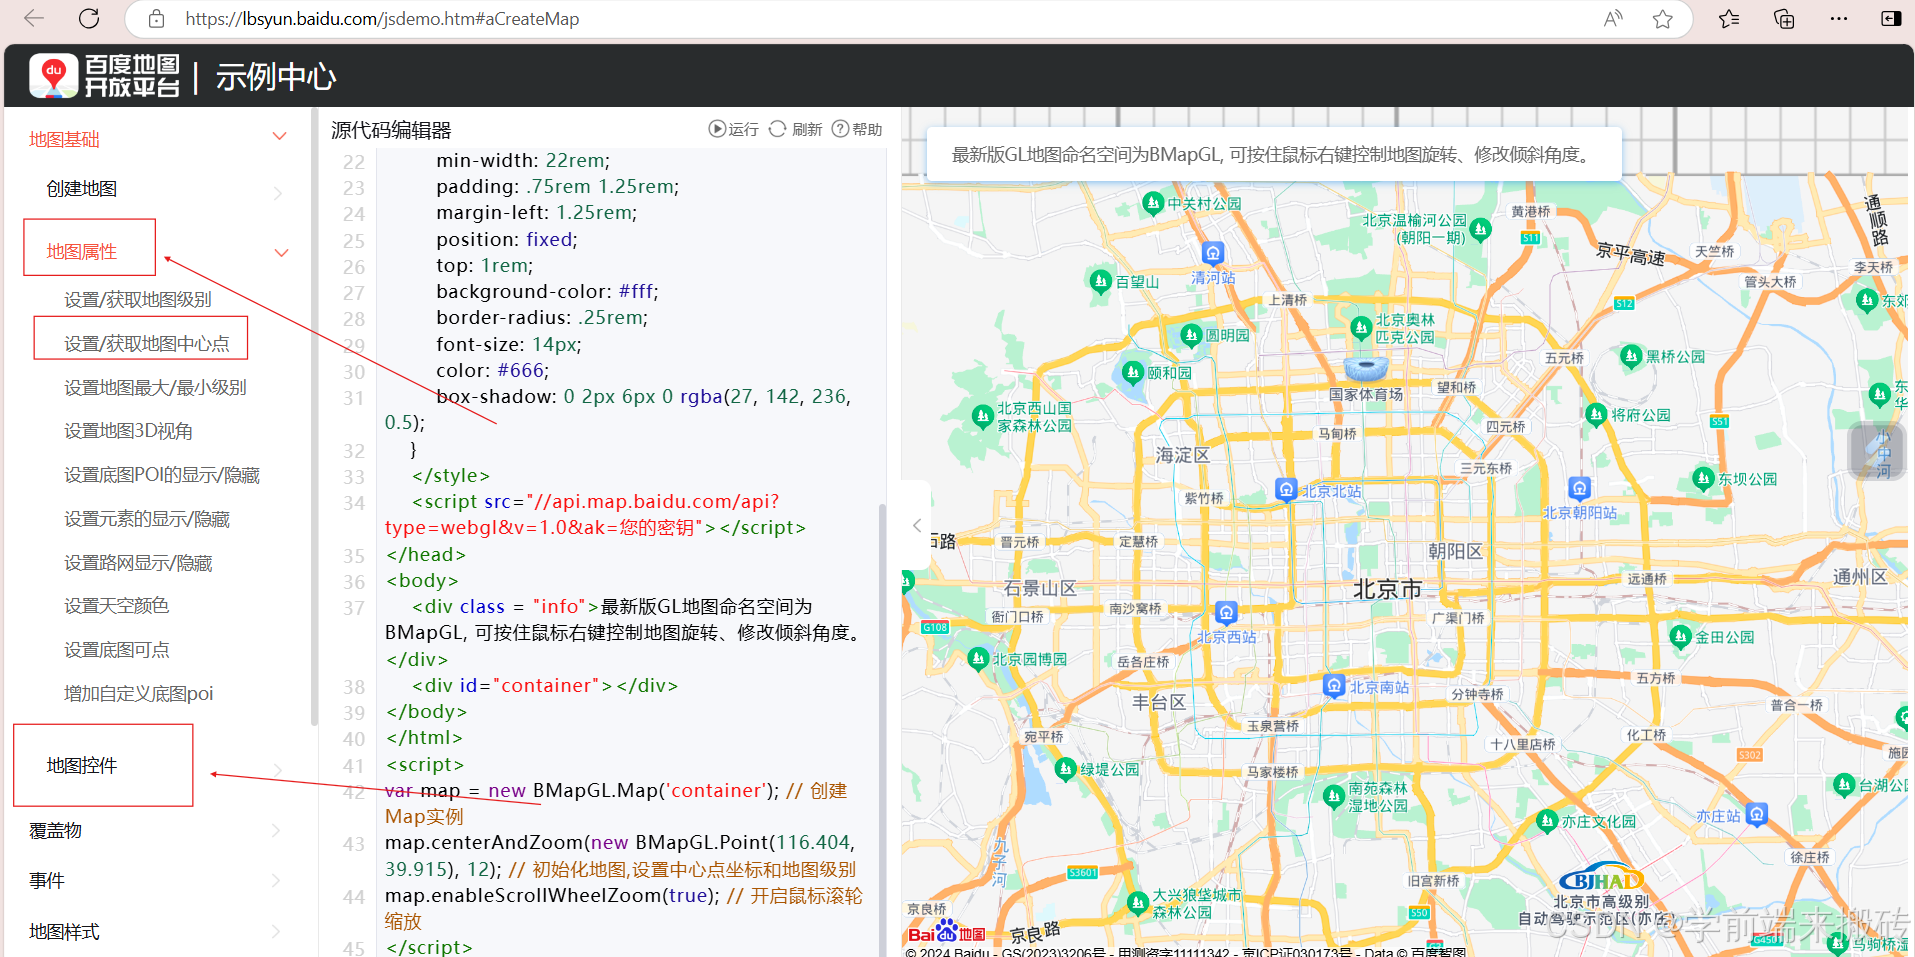Click the 绿堤公园 marker on map
1915x957 pixels.
pyautogui.click(x=1065, y=768)
